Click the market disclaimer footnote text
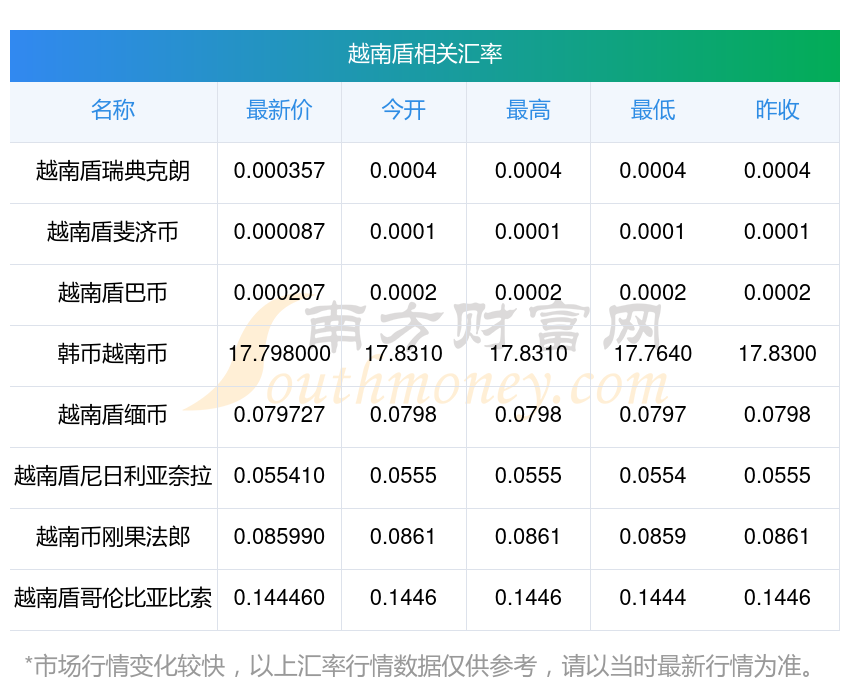Image resolution: width=850 pixels, height=697 pixels. (425, 666)
